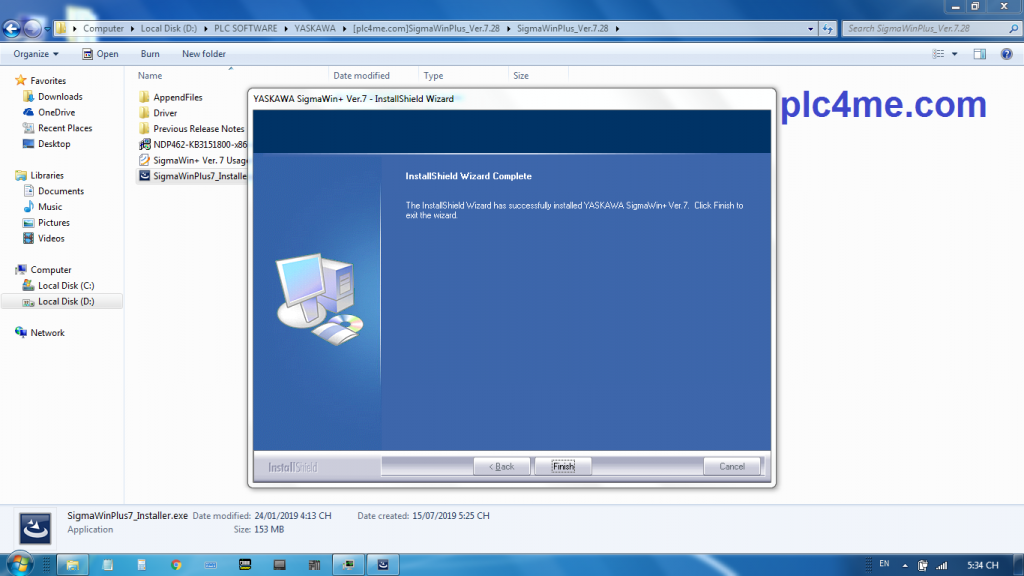1024x576 pixels.
Task: Select the Driver folder in file list
Action: coord(165,113)
